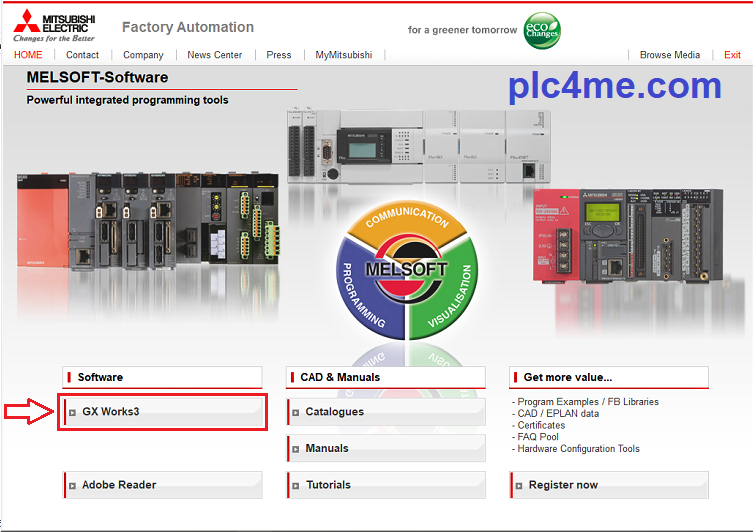This screenshot has width=753, height=532.
Task: Click the MELSOFT center emblem
Action: (x=406, y=269)
